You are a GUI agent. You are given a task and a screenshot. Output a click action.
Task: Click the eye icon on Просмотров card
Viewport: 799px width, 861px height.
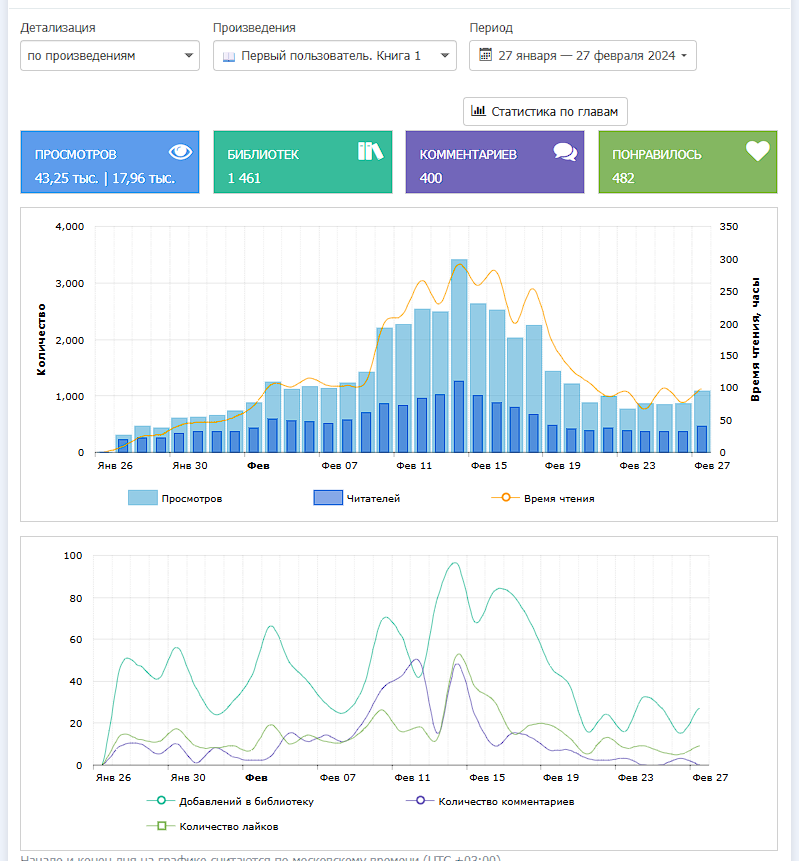point(180,152)
